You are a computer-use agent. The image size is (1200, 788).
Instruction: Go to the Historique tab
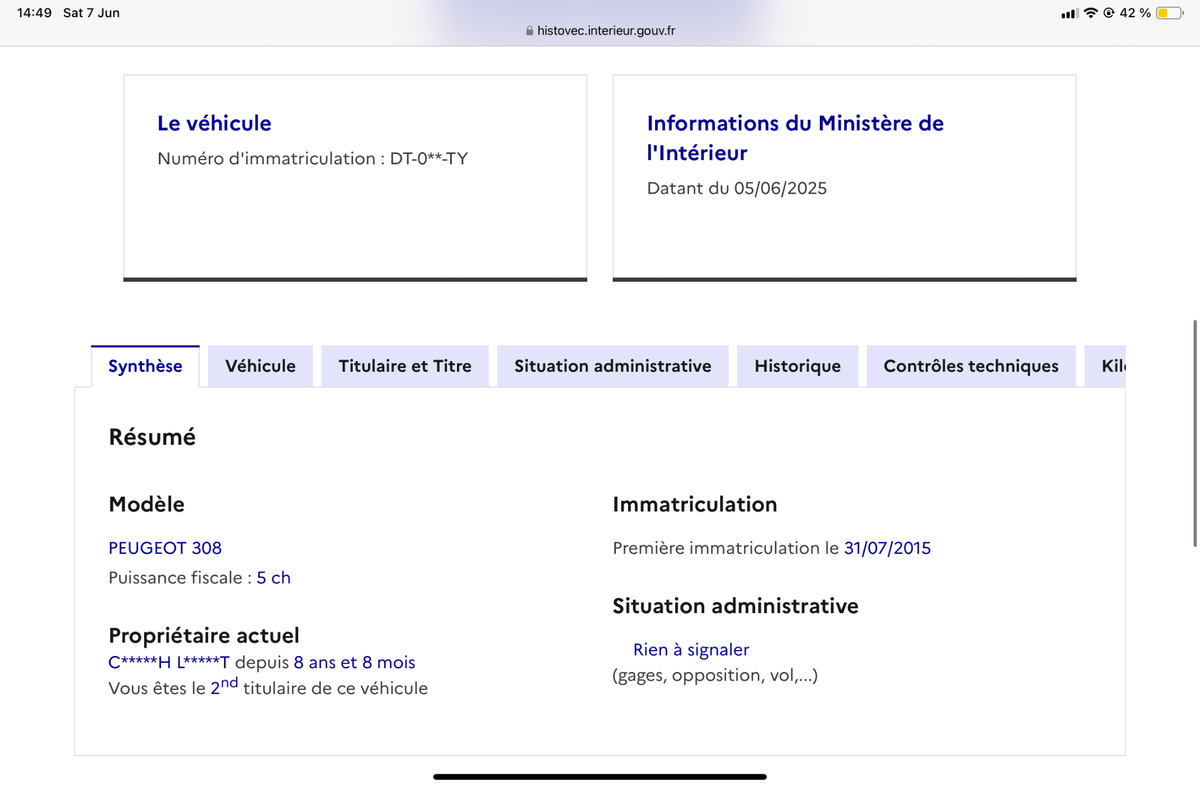point(797,366)
